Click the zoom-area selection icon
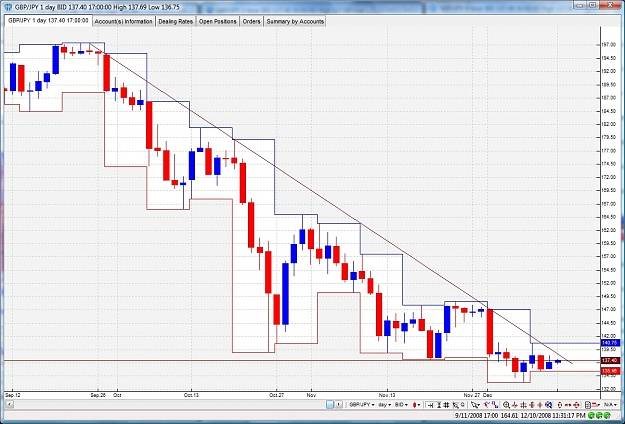 456,405
